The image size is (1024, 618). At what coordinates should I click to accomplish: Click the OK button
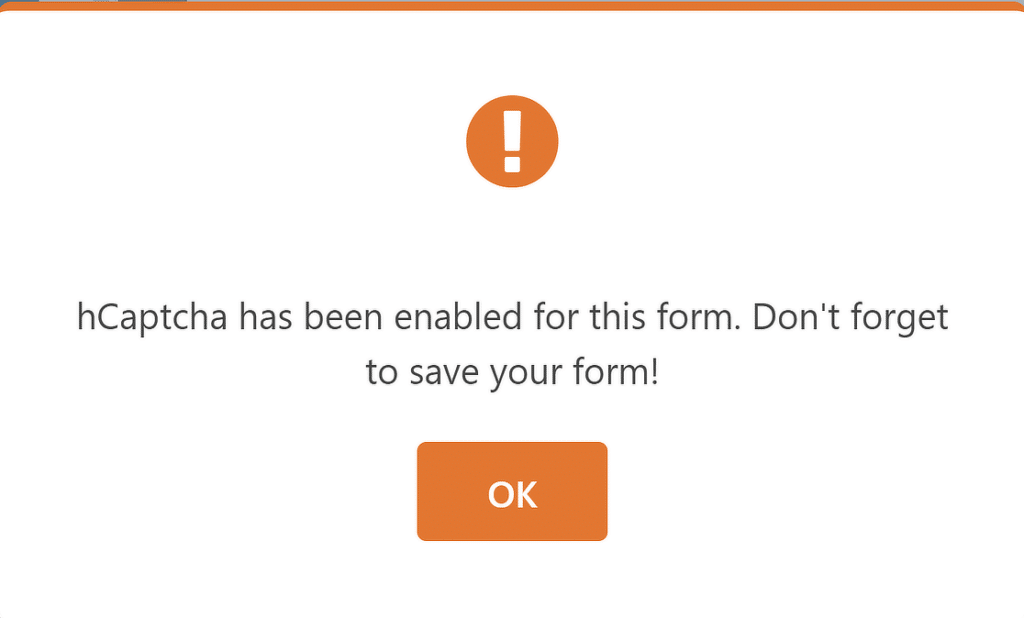[512, 492]
